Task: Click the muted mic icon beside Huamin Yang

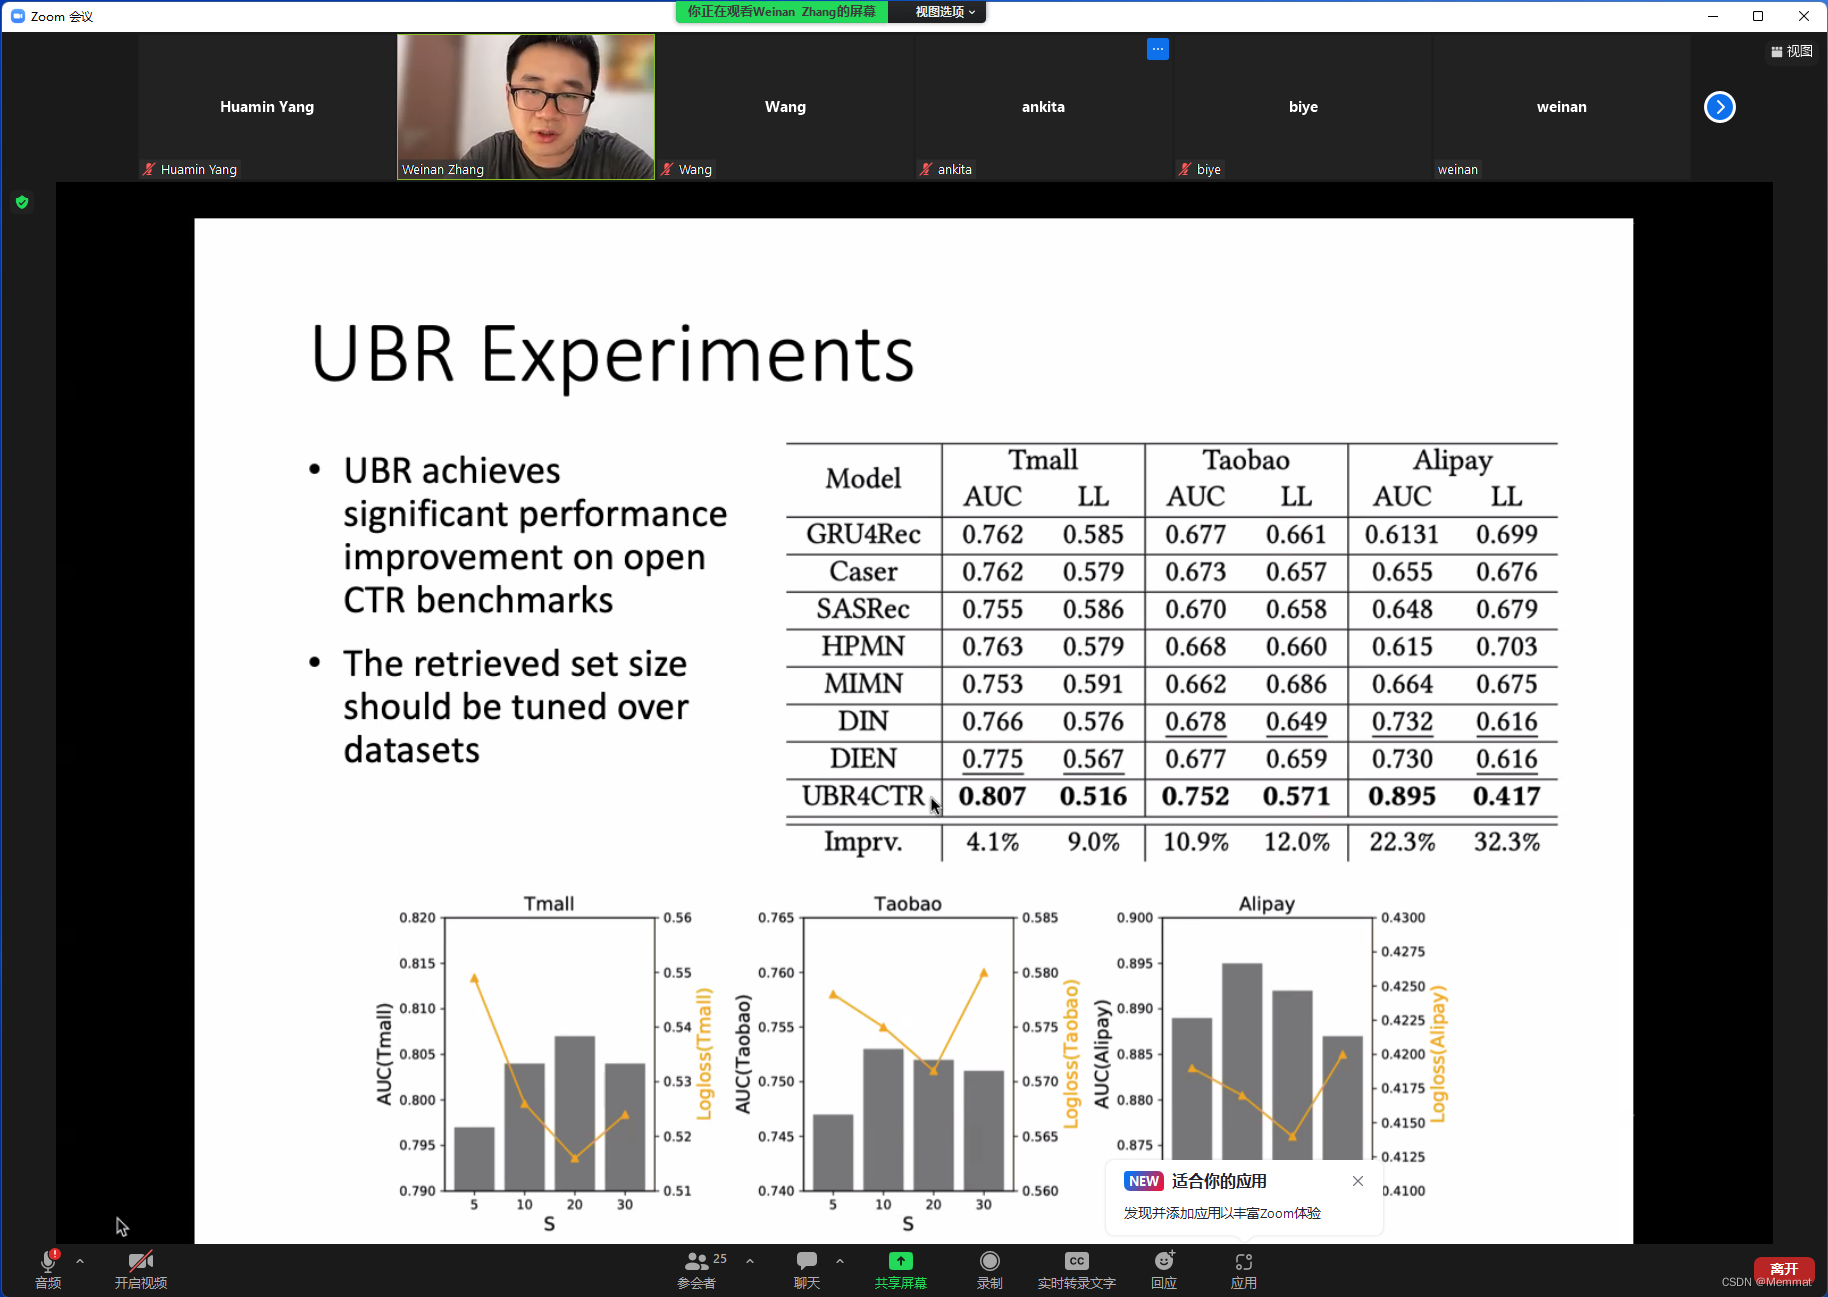Action: [149, 169]
